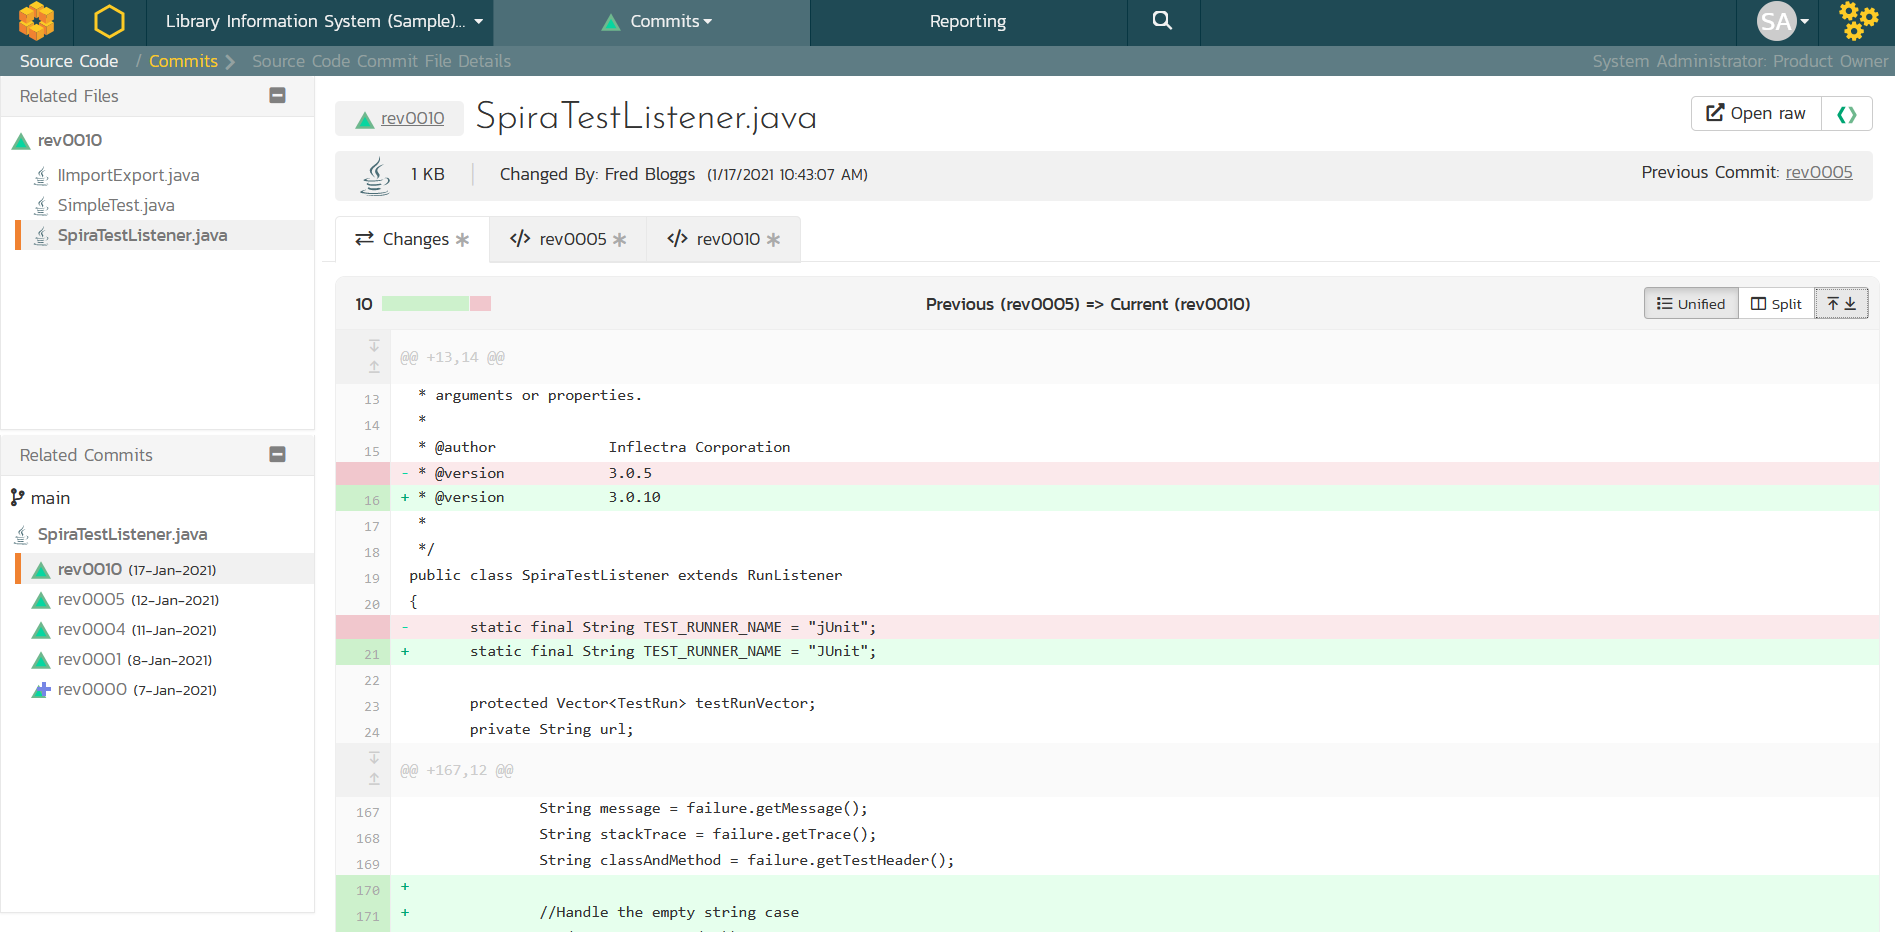Click the Spira home logo icon
Viewport: 1895px width, 932px height.
[36, 21]
